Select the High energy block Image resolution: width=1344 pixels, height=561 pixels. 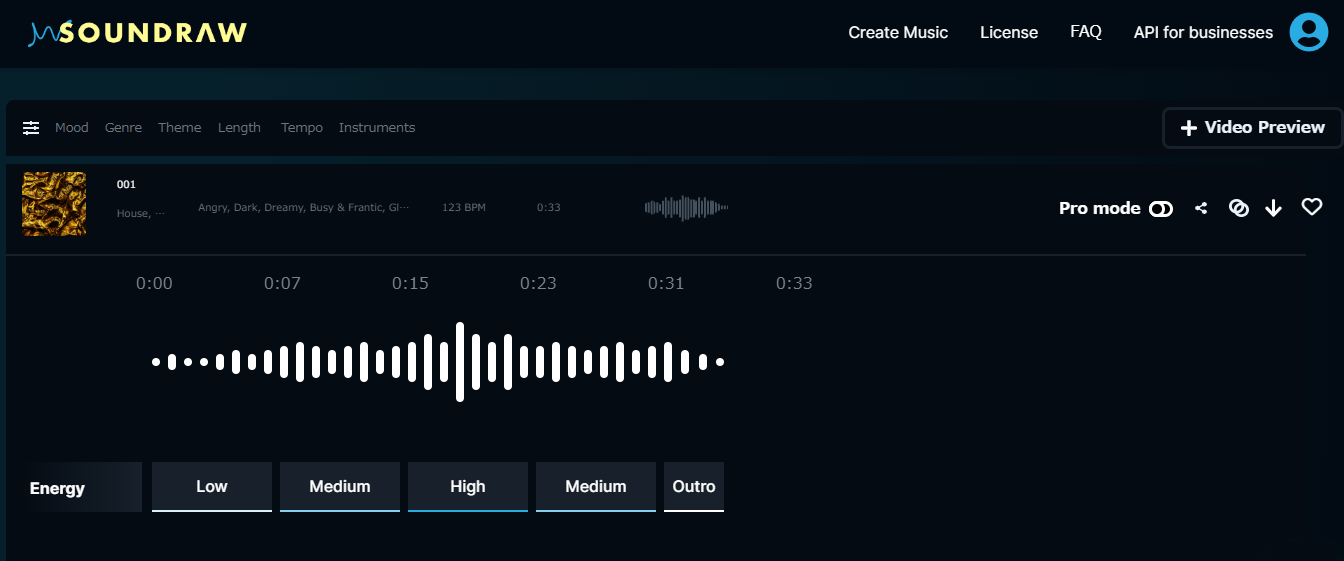tap(467, 487)
